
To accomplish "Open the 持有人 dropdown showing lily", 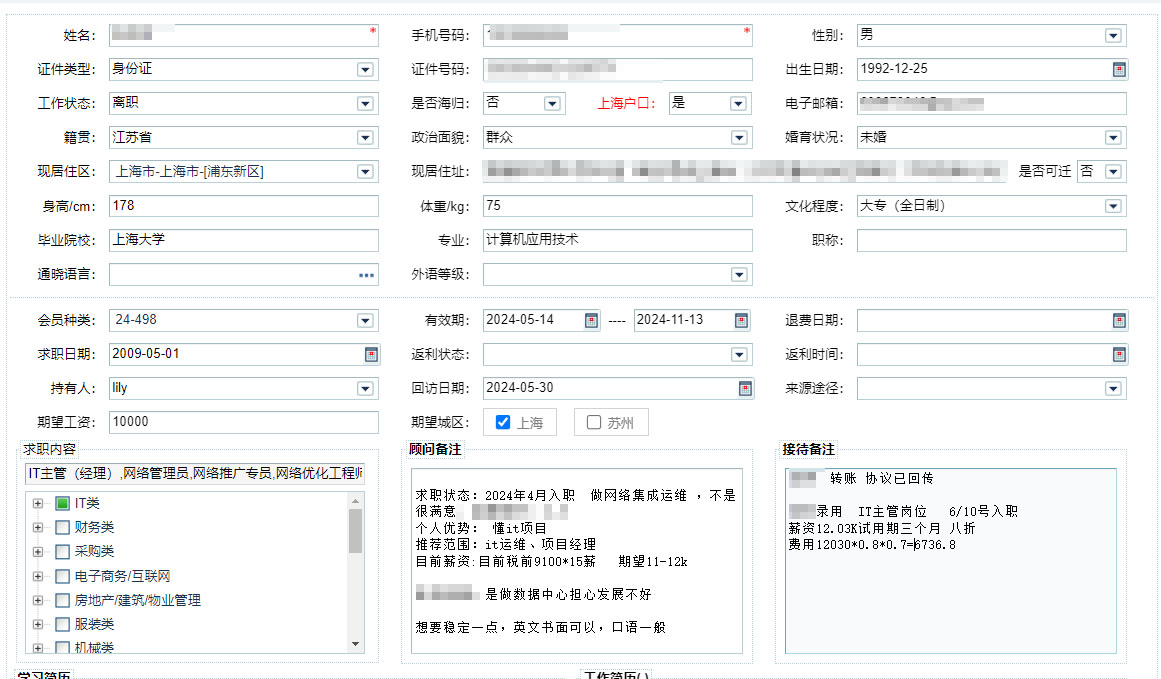I will (x=365, y=389).
